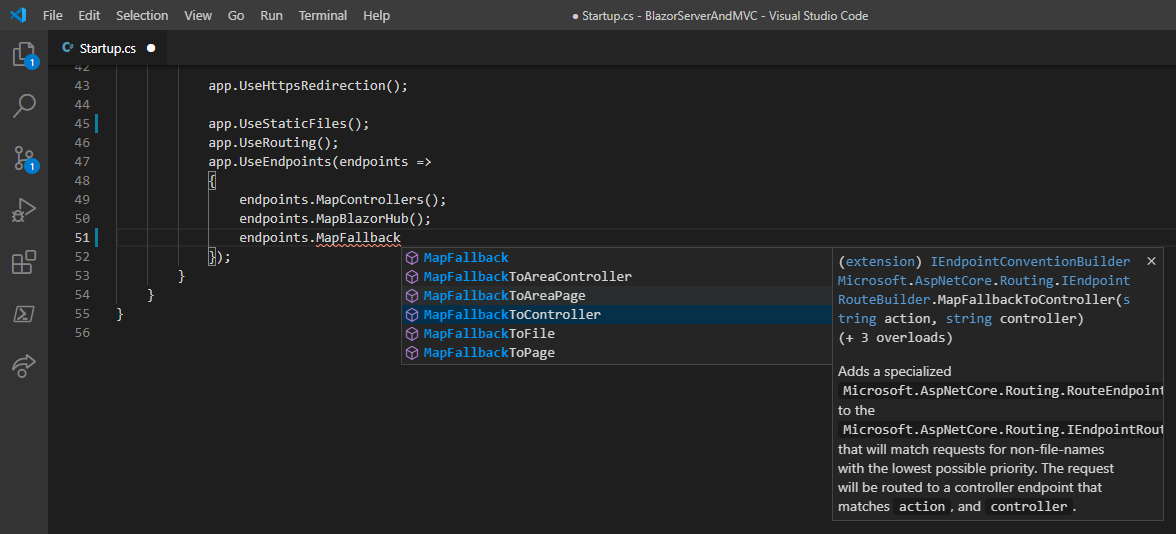Click the endpoints.MapBlazorHub() line

pos(335,219)
